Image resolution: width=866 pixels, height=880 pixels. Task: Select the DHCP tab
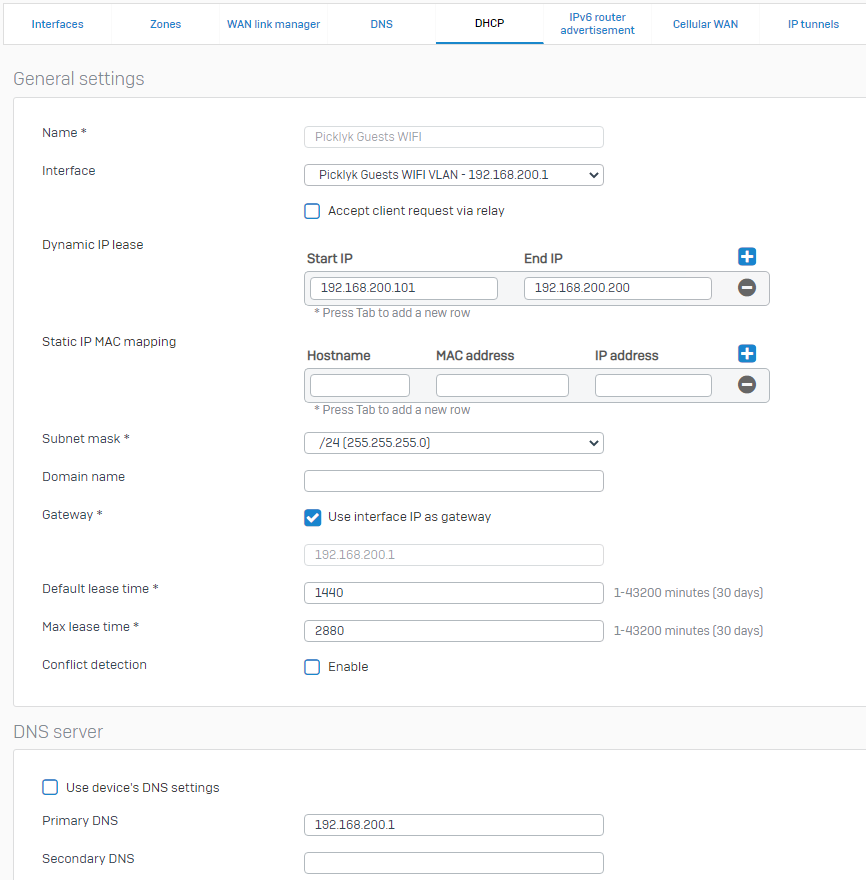click(489, 24)
